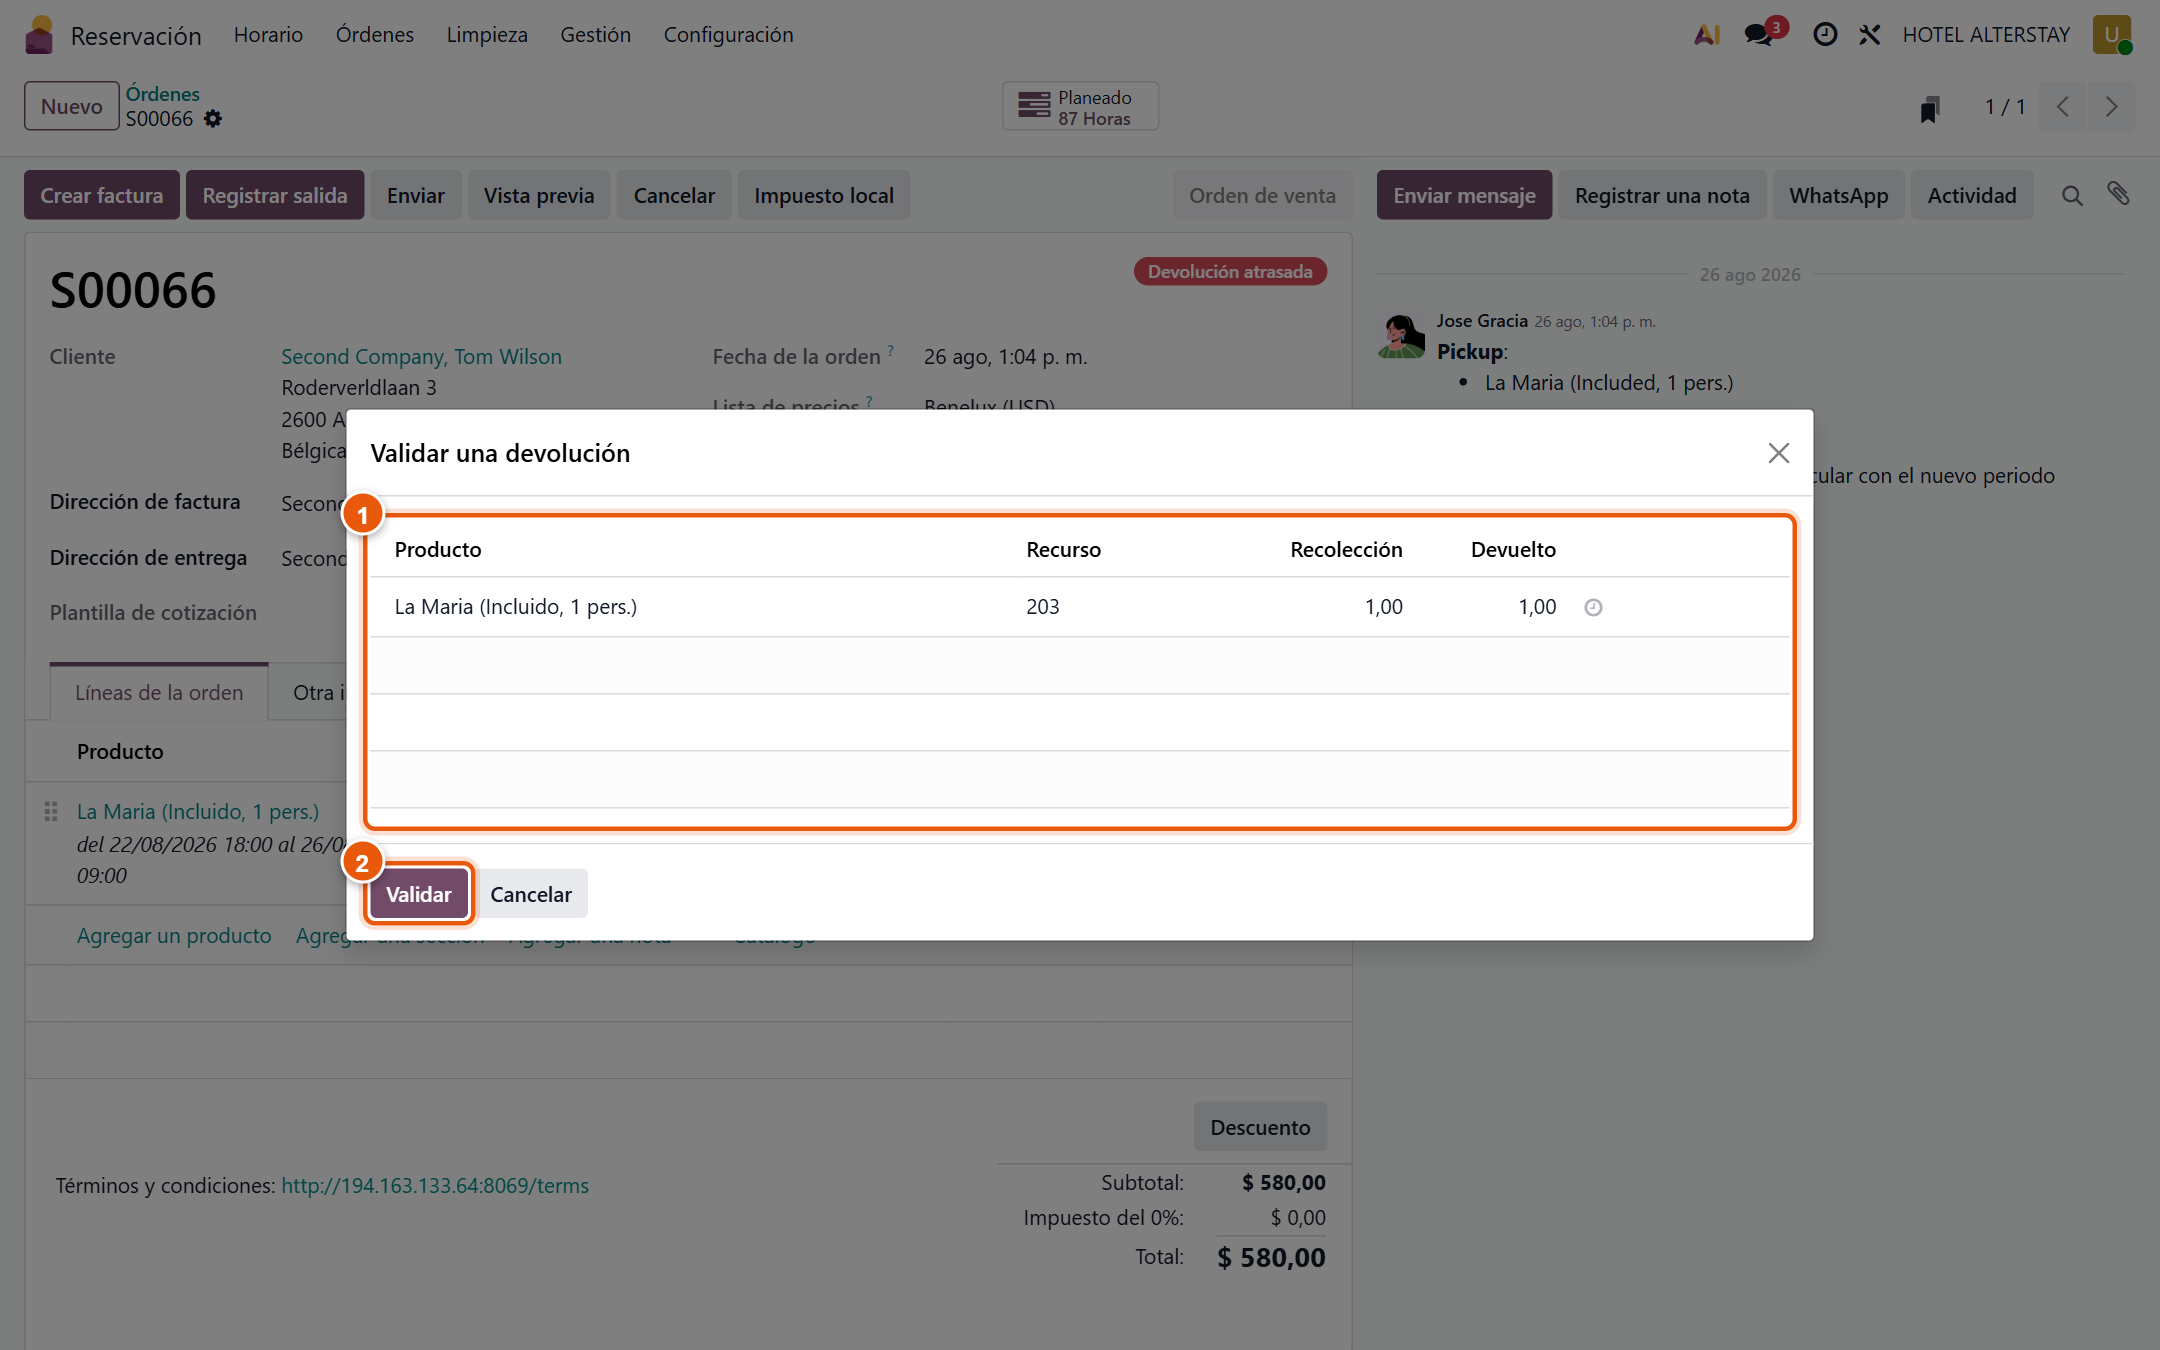Click the drag handle of La Maria order line

[50, 812]
